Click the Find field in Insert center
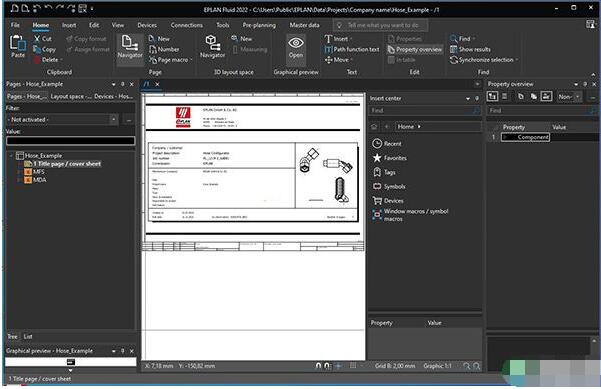This screenshot has width=601, height=389. (425, 110)
